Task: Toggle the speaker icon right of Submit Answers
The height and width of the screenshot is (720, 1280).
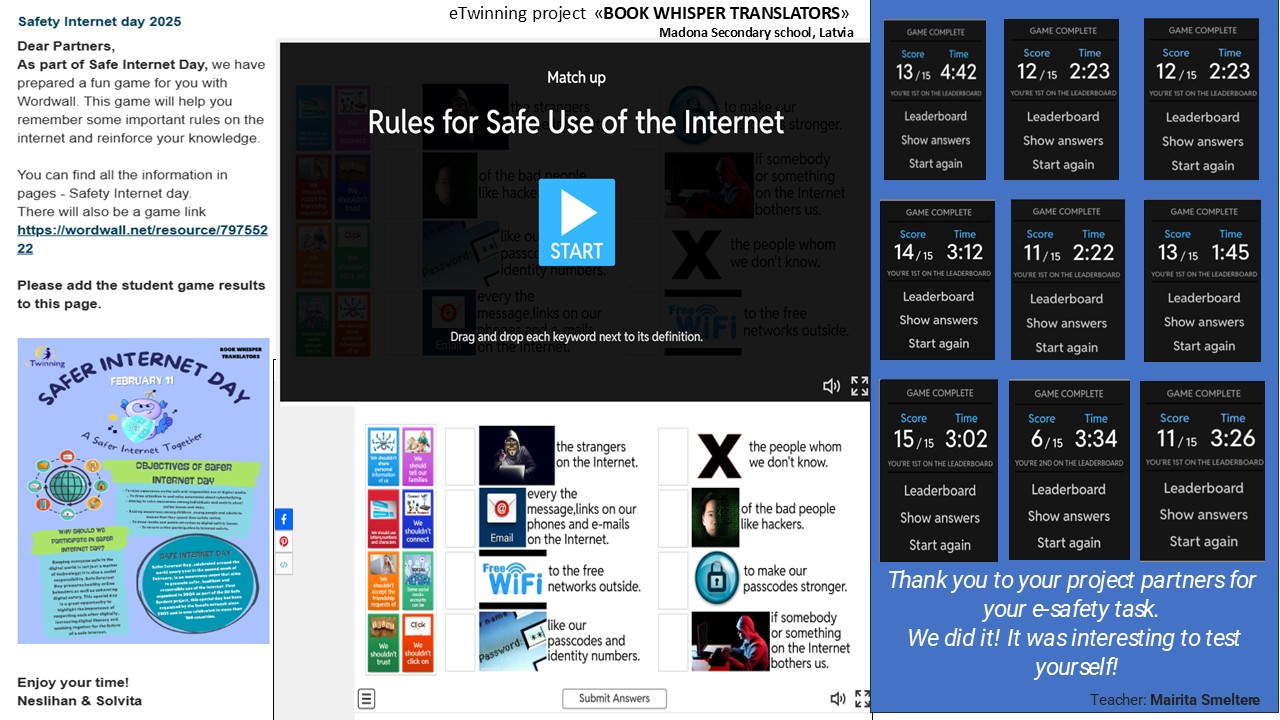Action: click(x=838, y=698)
